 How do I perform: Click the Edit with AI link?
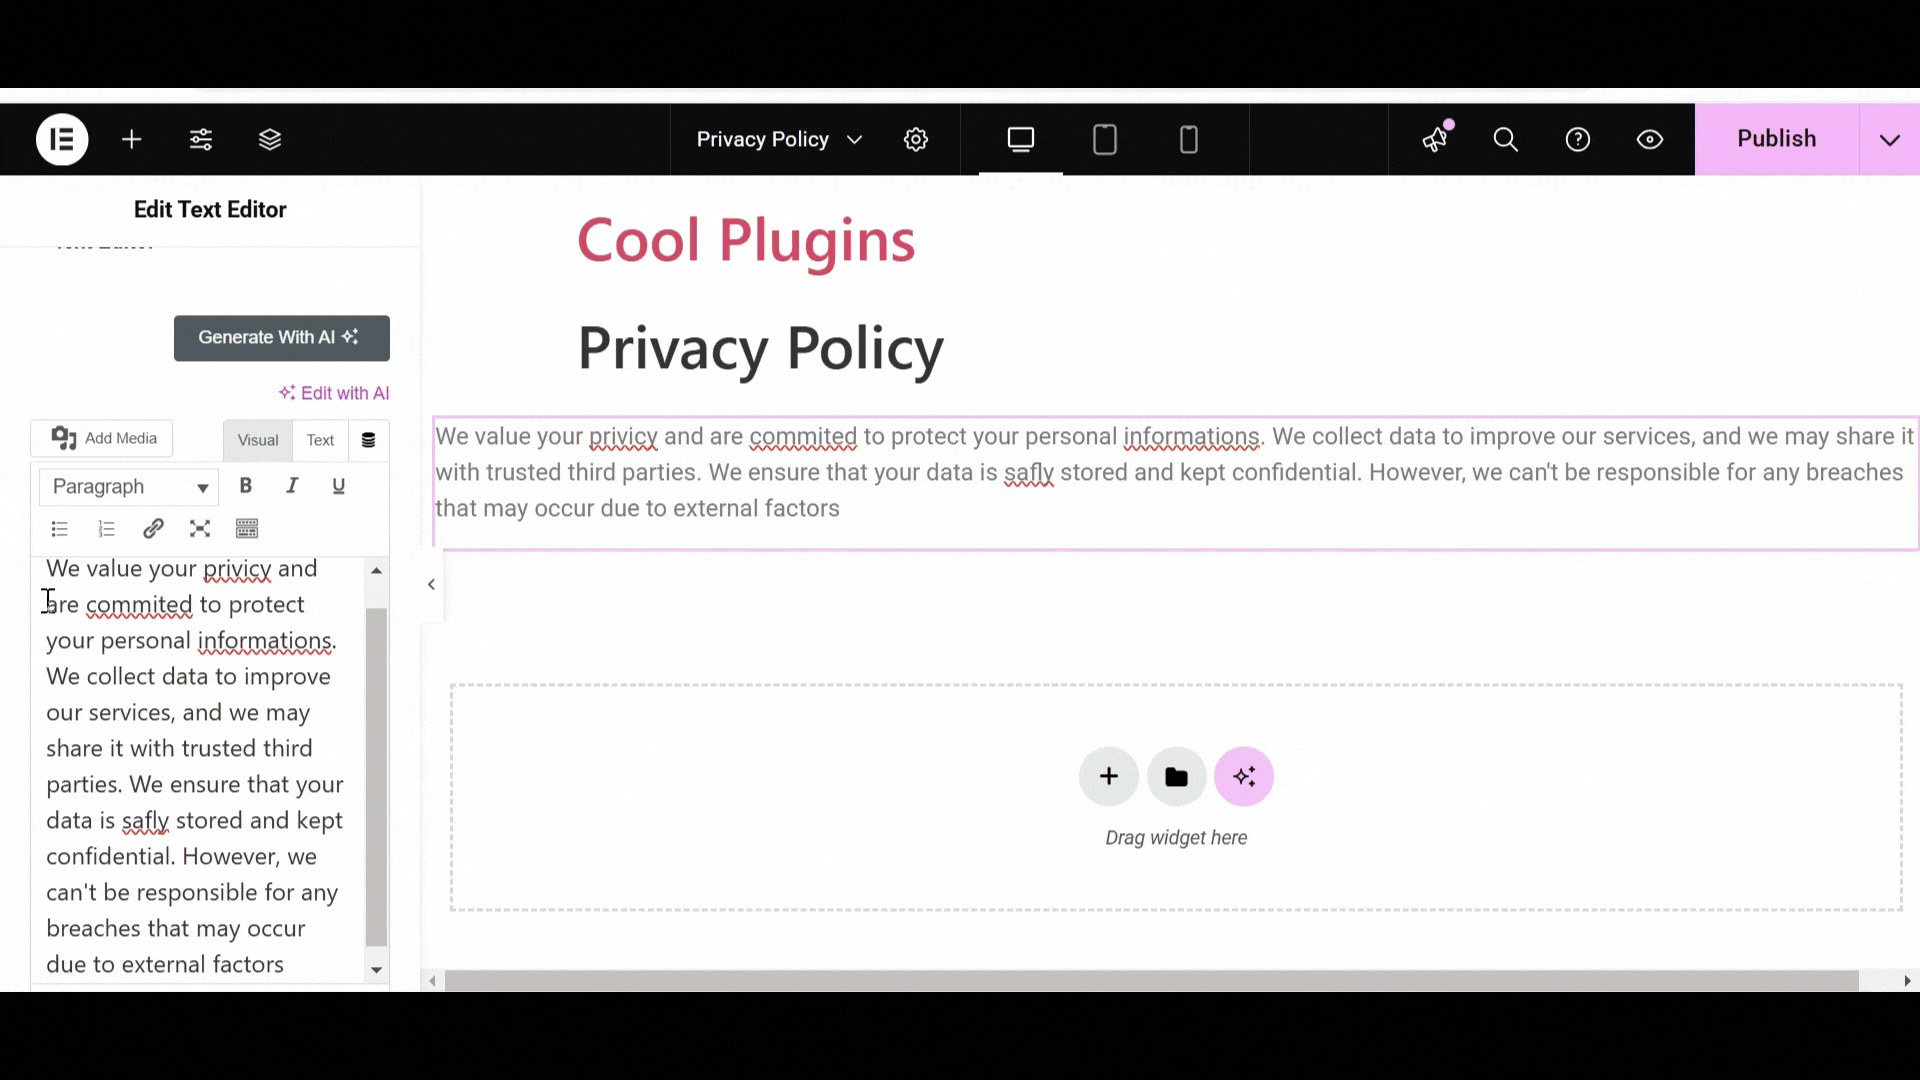point(334,393)
